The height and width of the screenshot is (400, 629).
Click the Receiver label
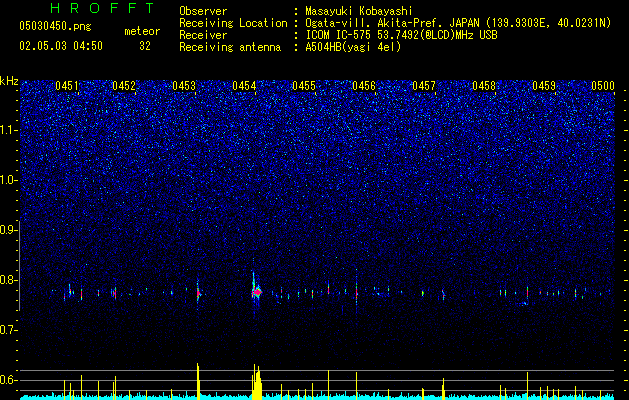click(203, 35)
